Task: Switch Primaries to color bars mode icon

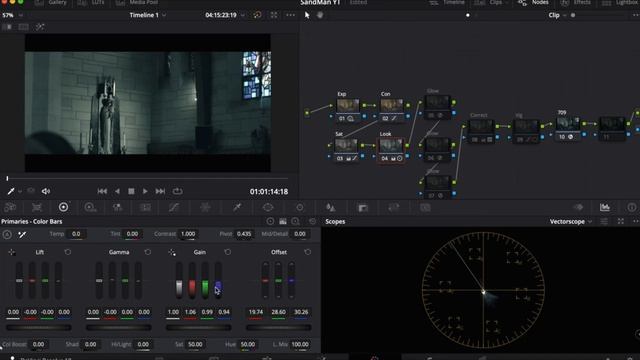Action: pos(283,221)
